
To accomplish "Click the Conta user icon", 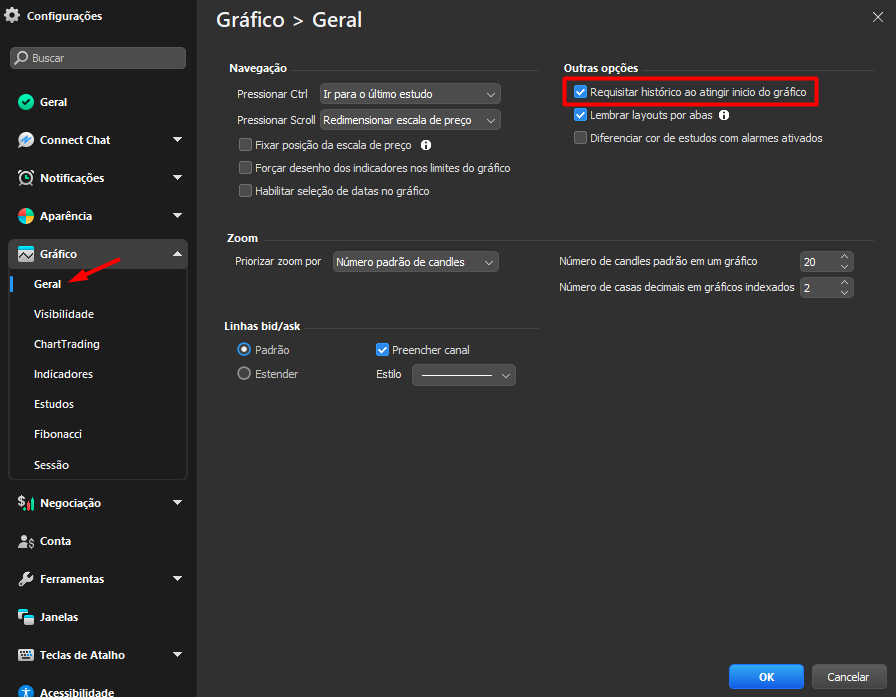I will tap(26, 541).
